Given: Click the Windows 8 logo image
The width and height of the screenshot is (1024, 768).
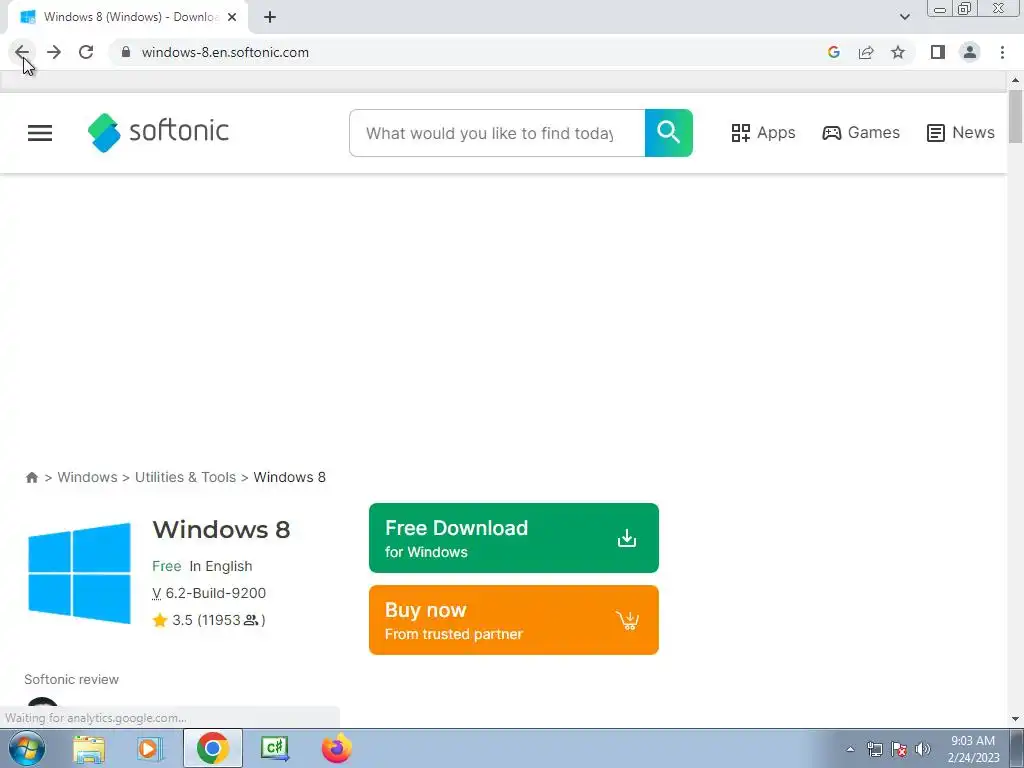Looking at the screenshot, I should click(x=79, y=573).
